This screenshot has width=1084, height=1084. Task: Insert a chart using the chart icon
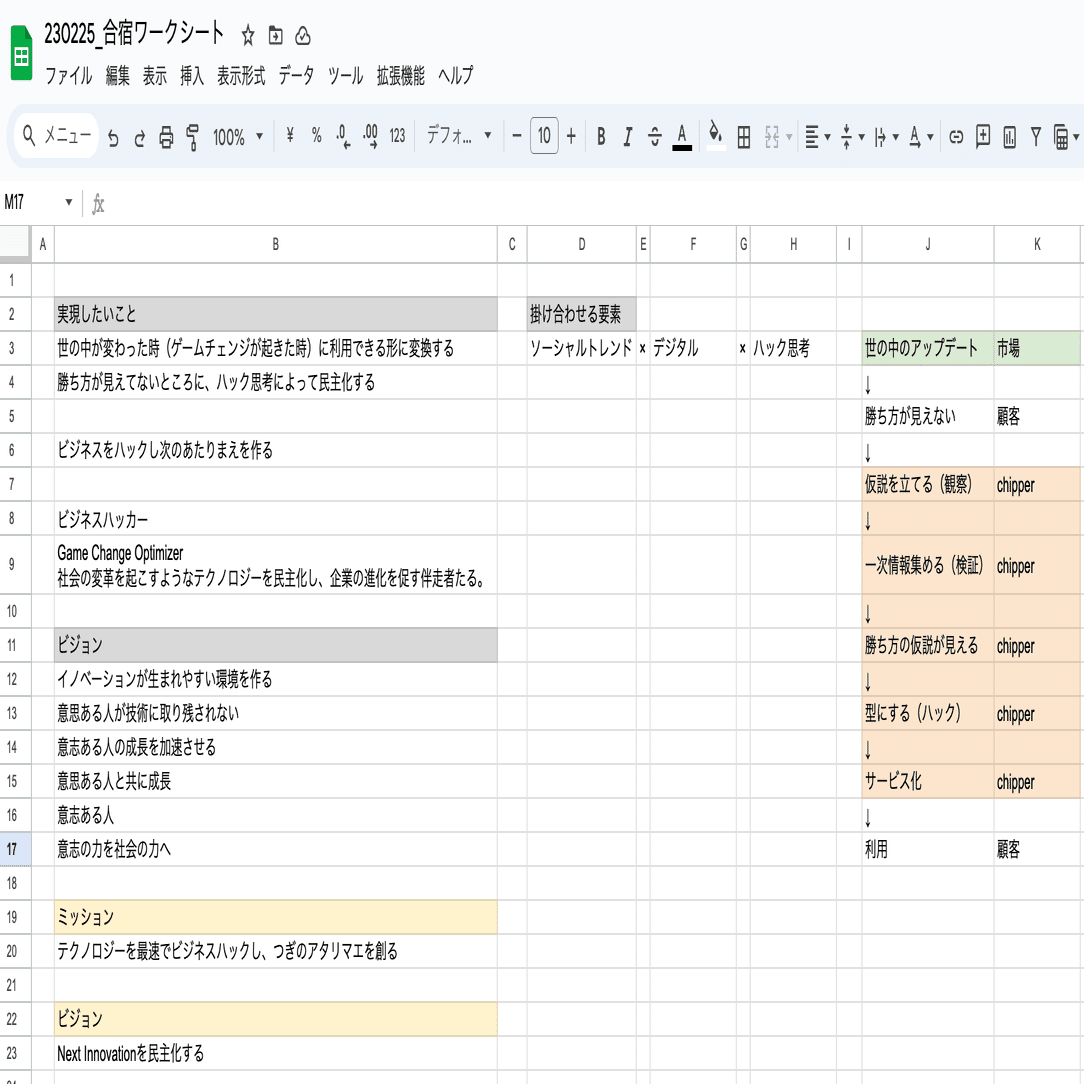(1009, 137)
